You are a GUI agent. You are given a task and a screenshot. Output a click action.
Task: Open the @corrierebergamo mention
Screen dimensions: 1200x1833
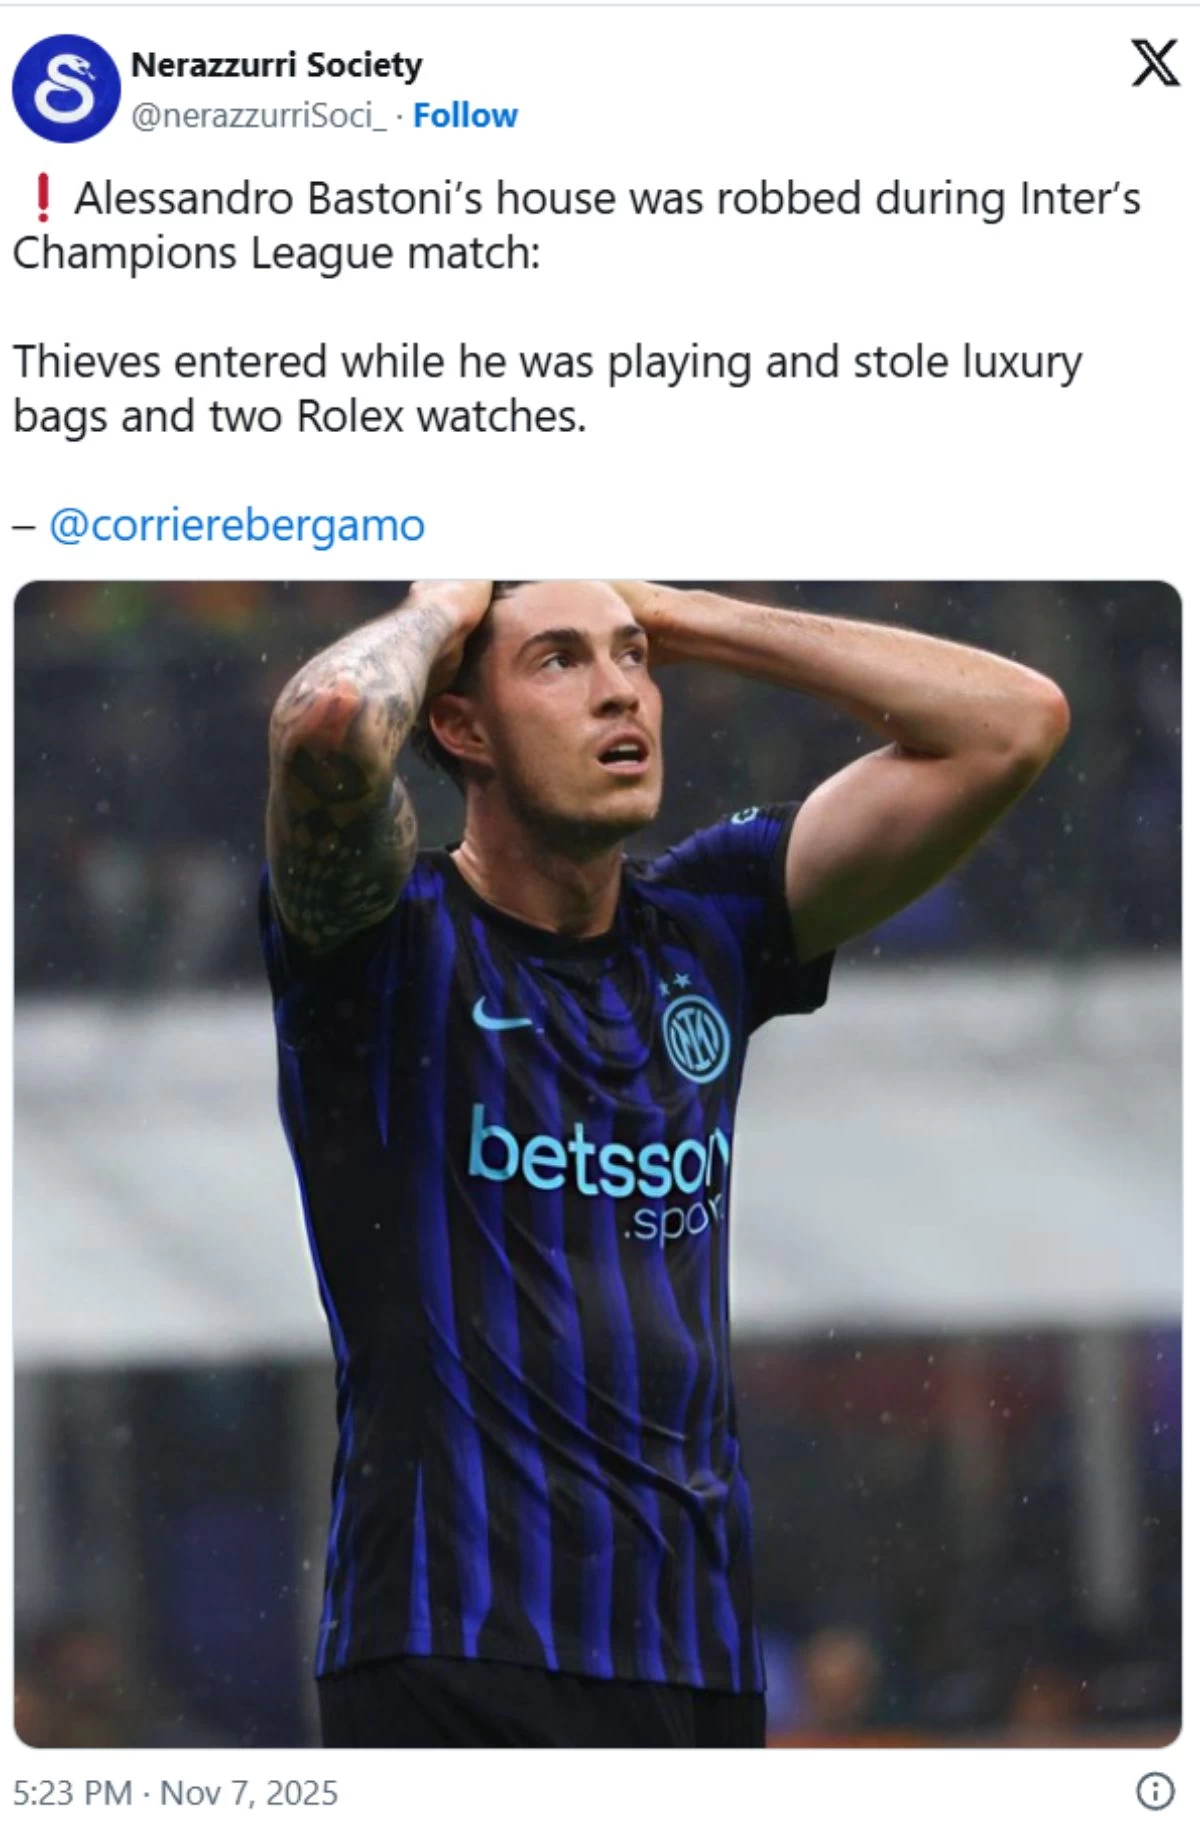coord(237,525)
